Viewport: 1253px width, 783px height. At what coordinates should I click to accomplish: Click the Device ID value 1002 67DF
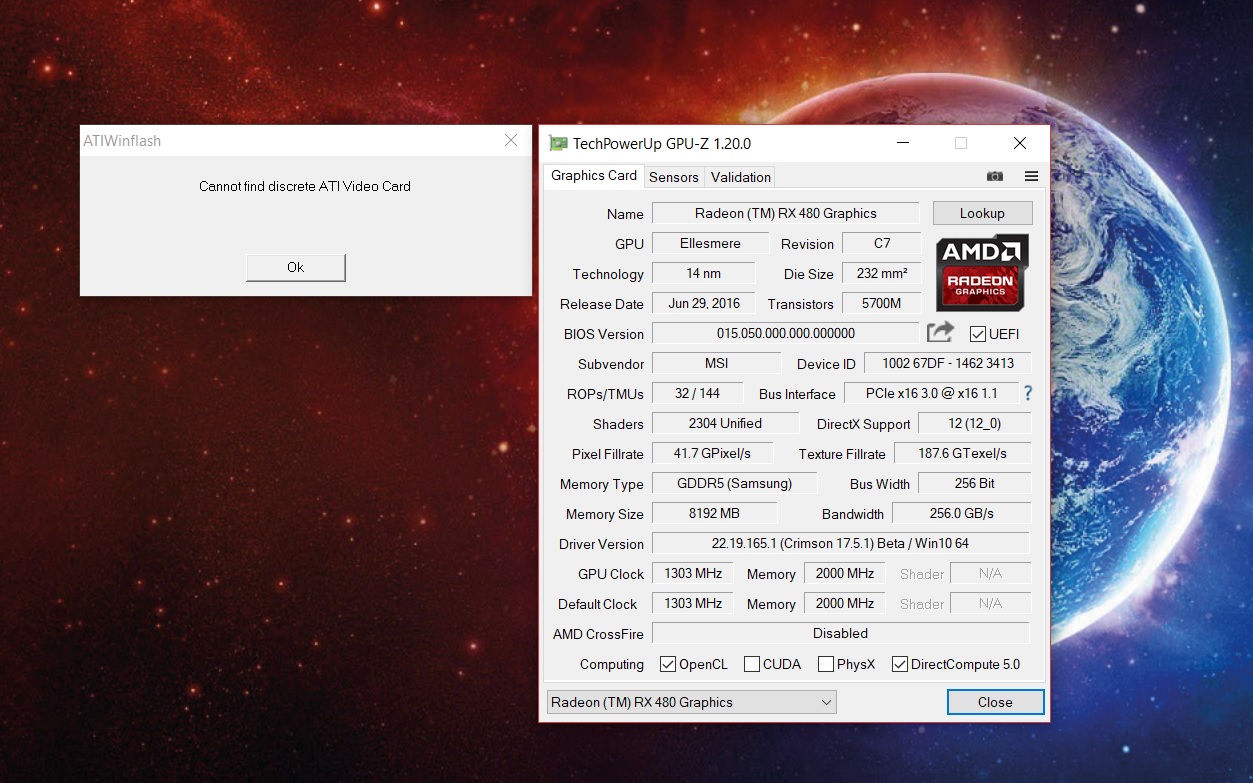click(x=948, y=363)
